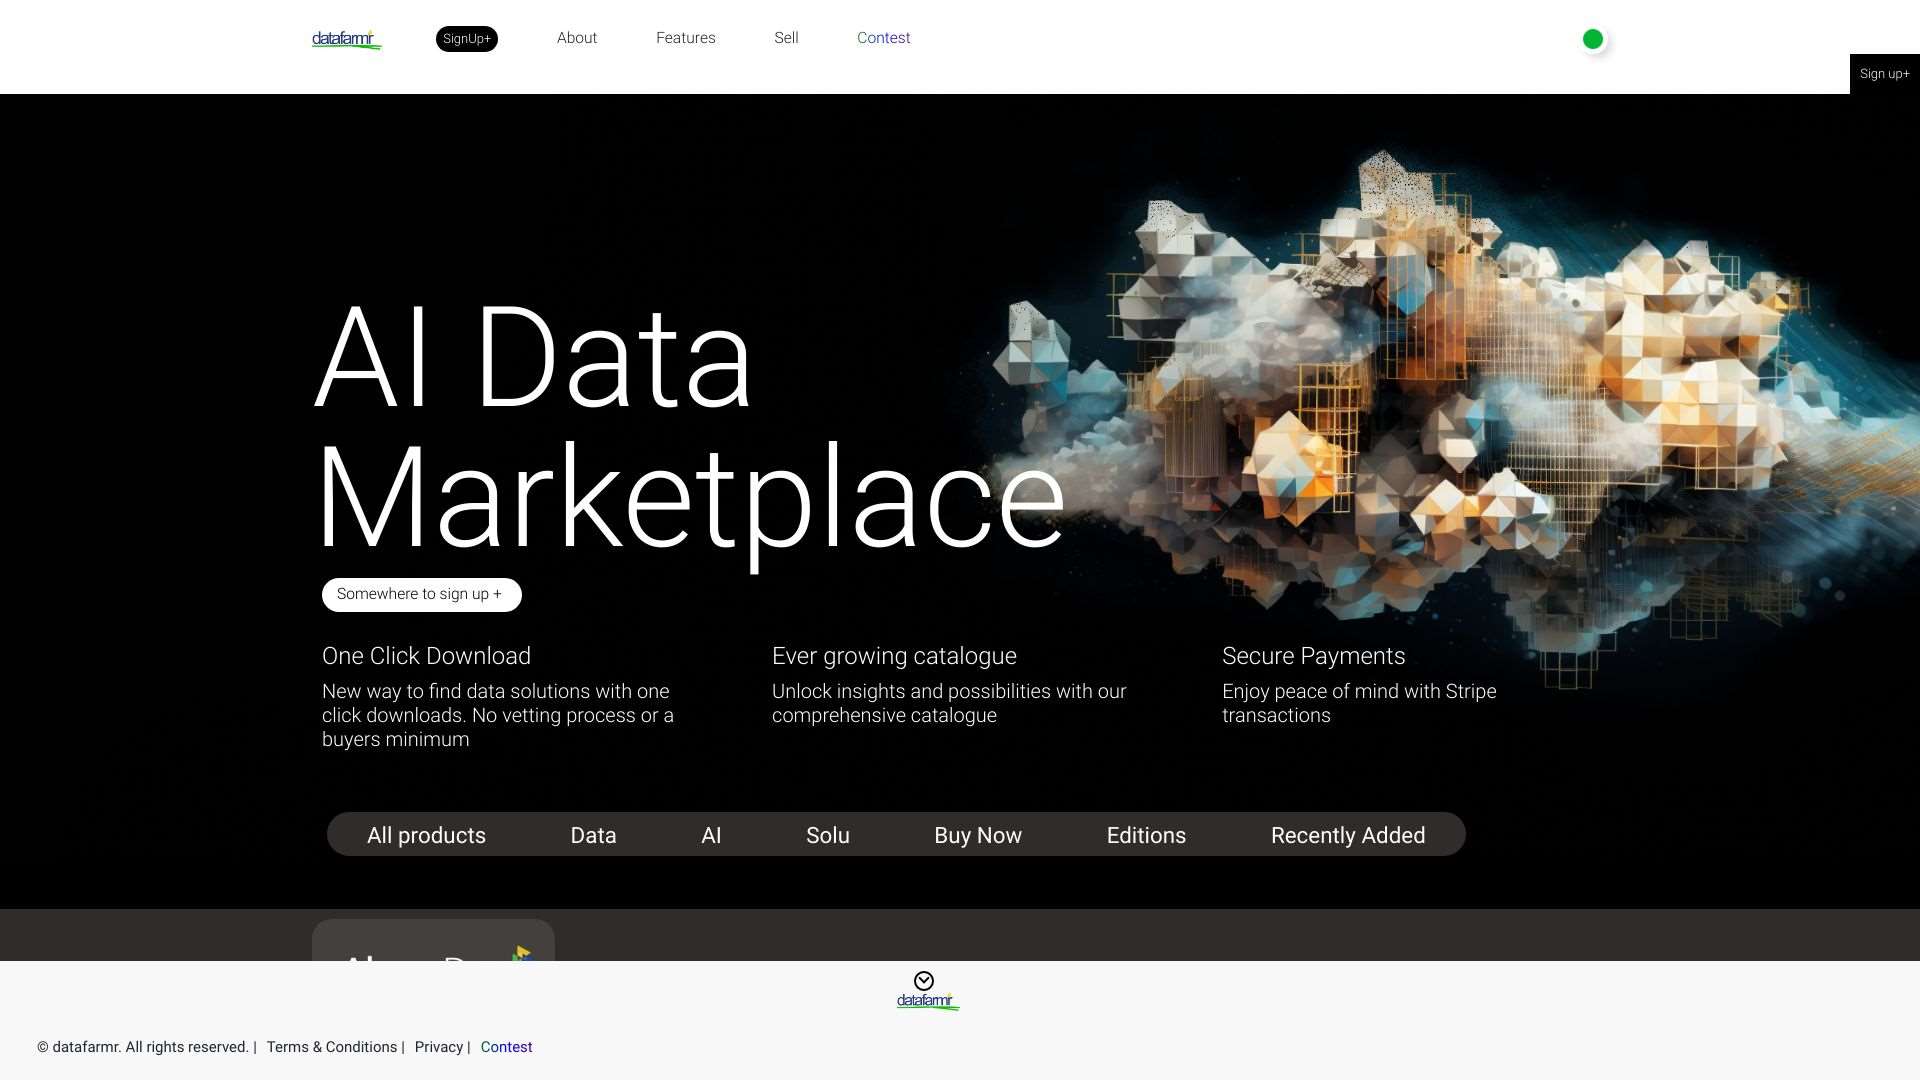The height and width of the screenshot is (1080, 1920).
Task: Click the Contest link in the top navigation
Action: pyautogui.click(x=883, y=38)
